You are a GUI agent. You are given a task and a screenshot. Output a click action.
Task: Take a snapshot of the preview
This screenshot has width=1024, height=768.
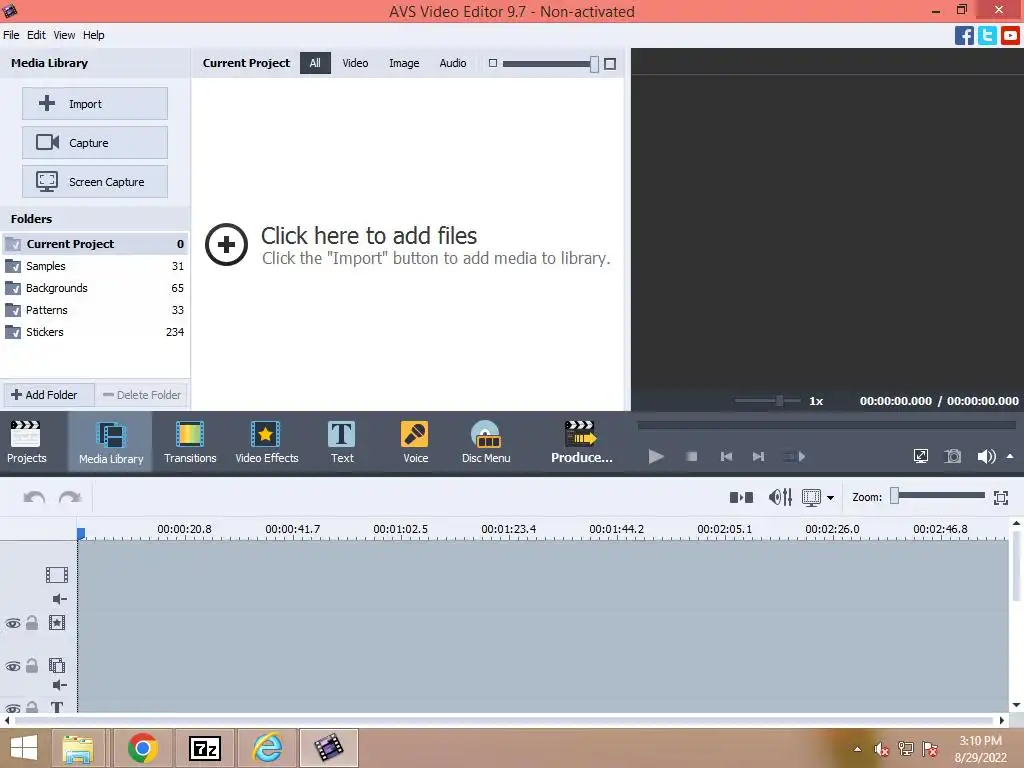[x=953, y=456]
